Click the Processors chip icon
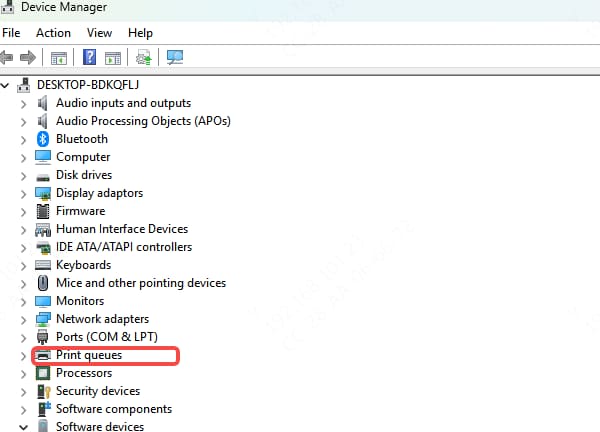600x432 pixels. pyautogui.click(x=43, y=373)
